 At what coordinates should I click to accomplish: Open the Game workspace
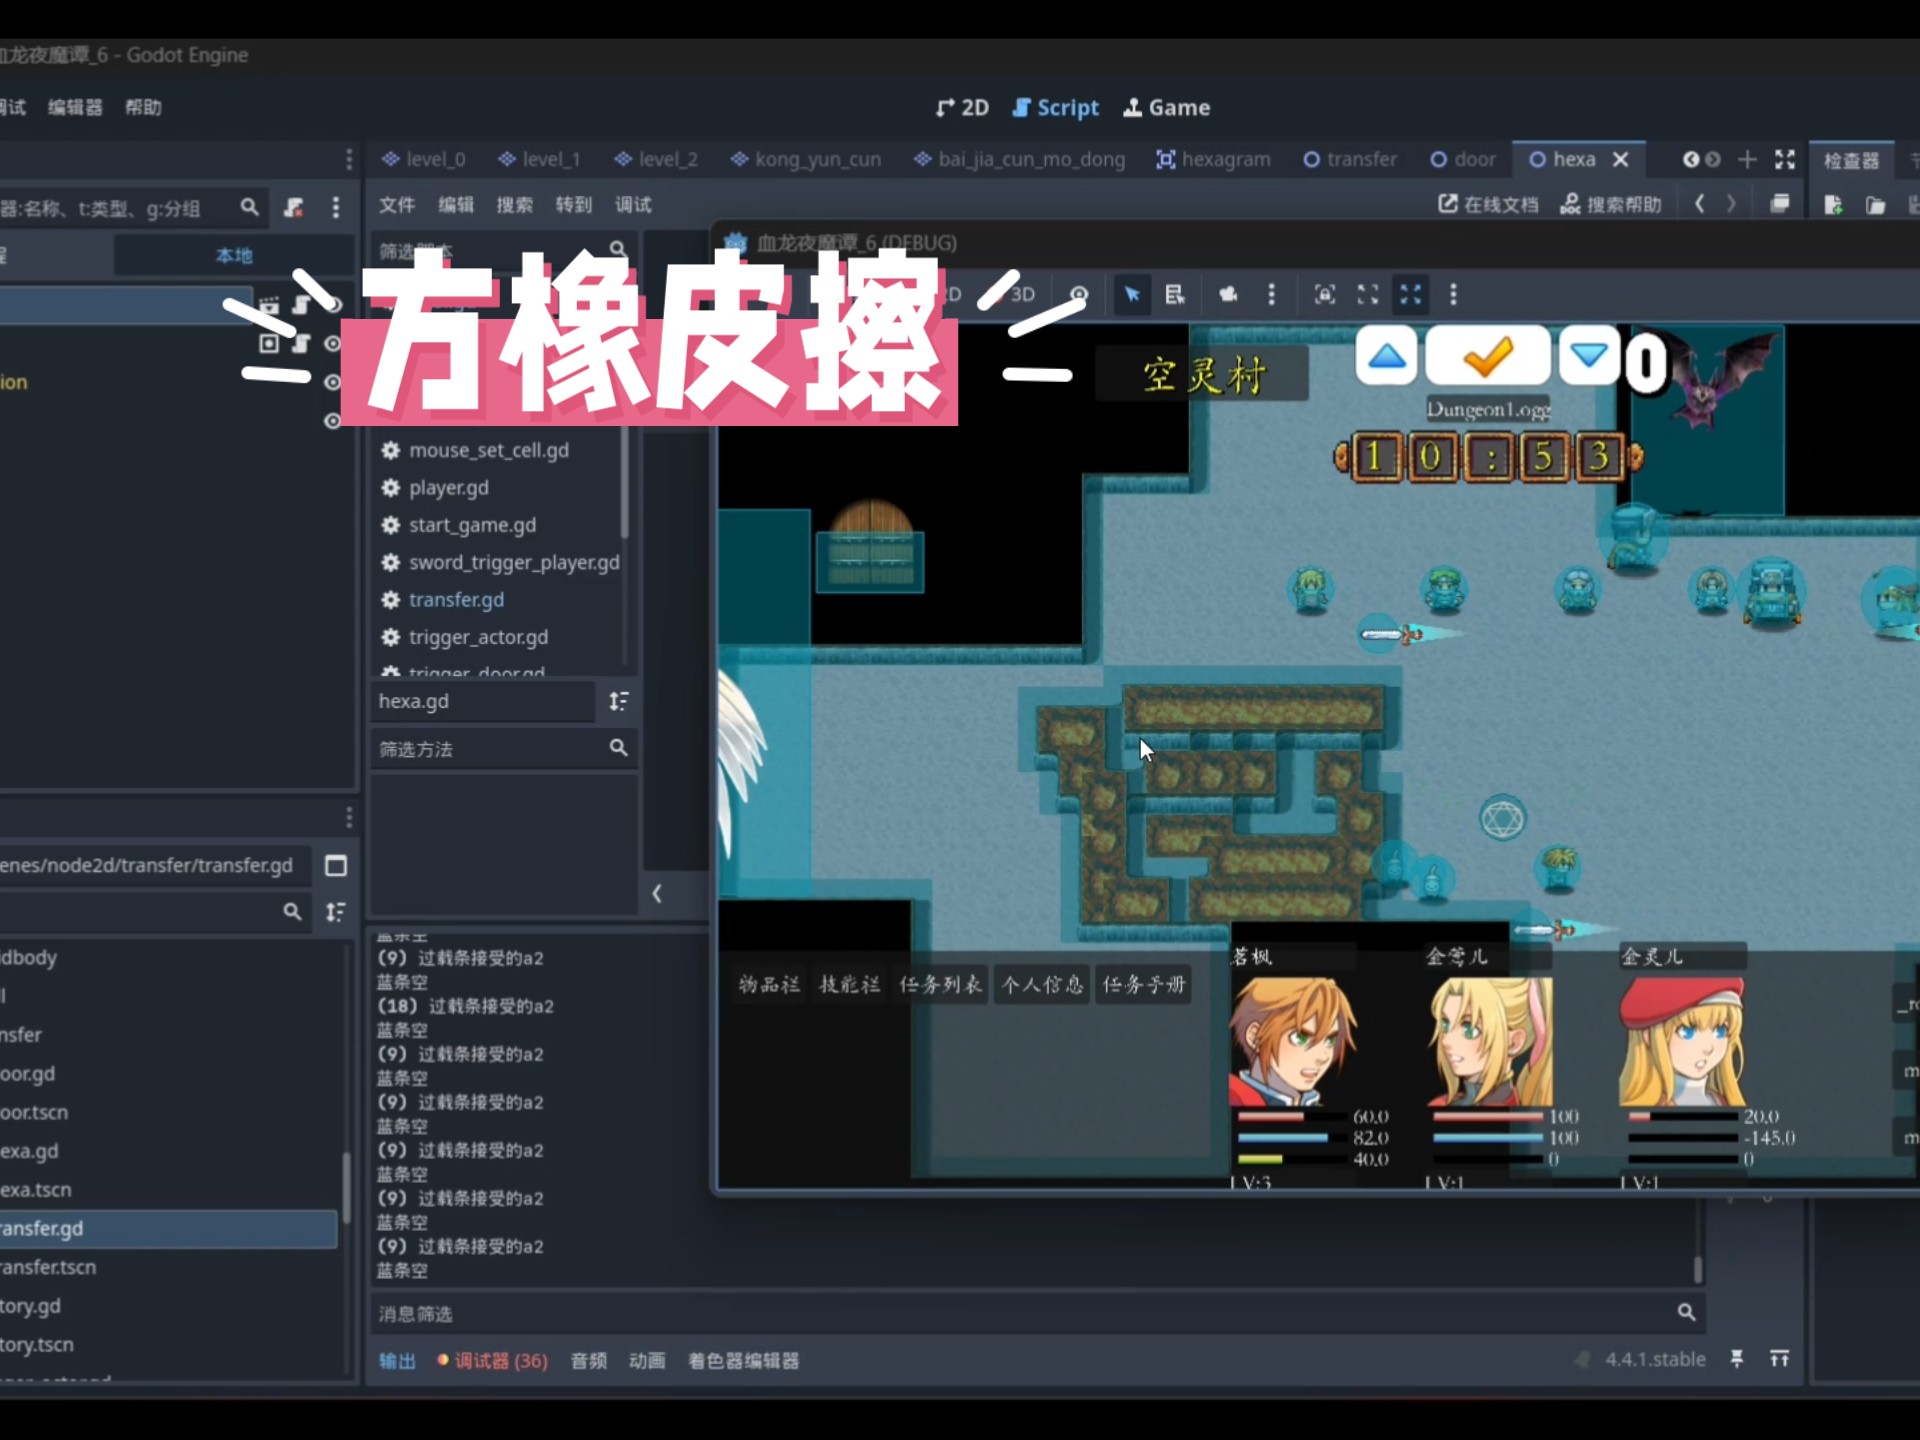(1166, 107)
